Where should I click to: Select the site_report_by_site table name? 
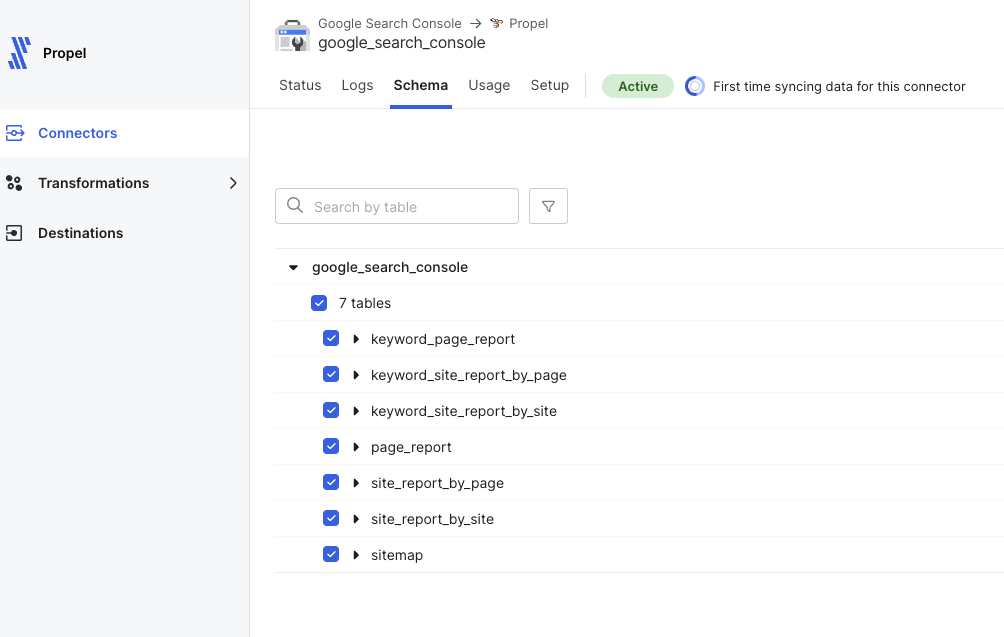pyautogui.click(x=432, y=519)
